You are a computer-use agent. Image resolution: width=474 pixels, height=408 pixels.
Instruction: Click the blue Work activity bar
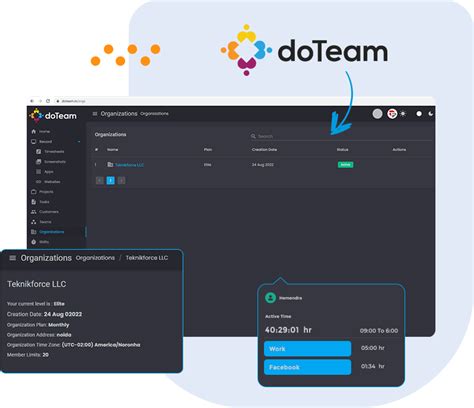point(307,349)
